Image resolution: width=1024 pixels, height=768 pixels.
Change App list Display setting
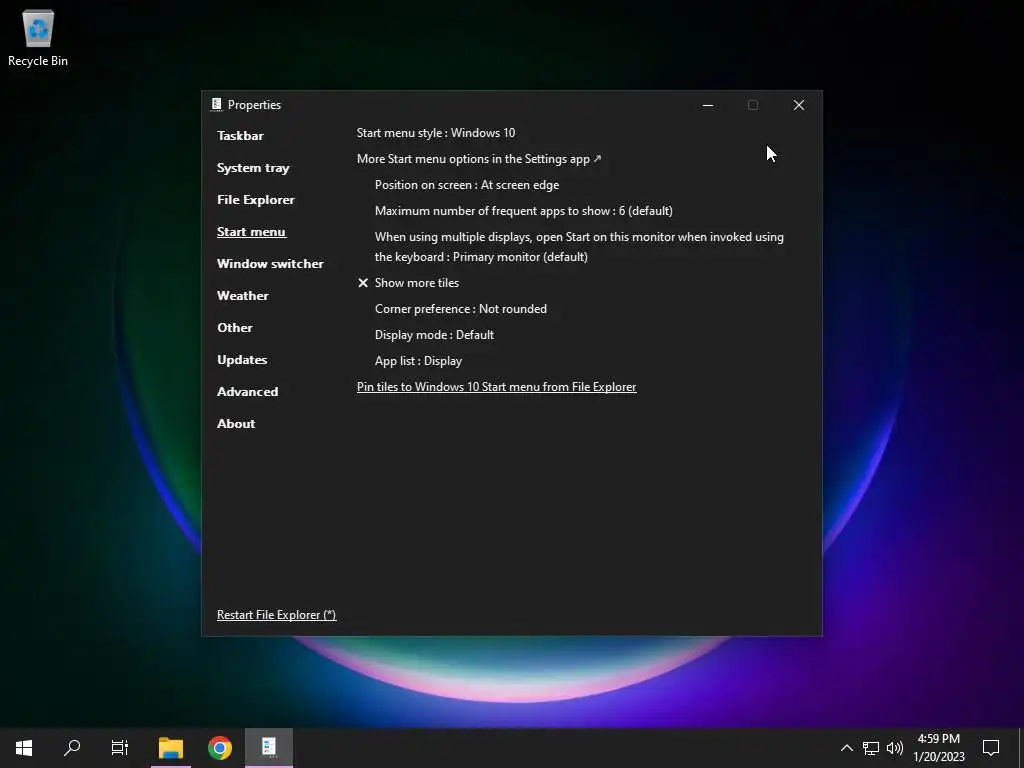[x=418, y=361]
